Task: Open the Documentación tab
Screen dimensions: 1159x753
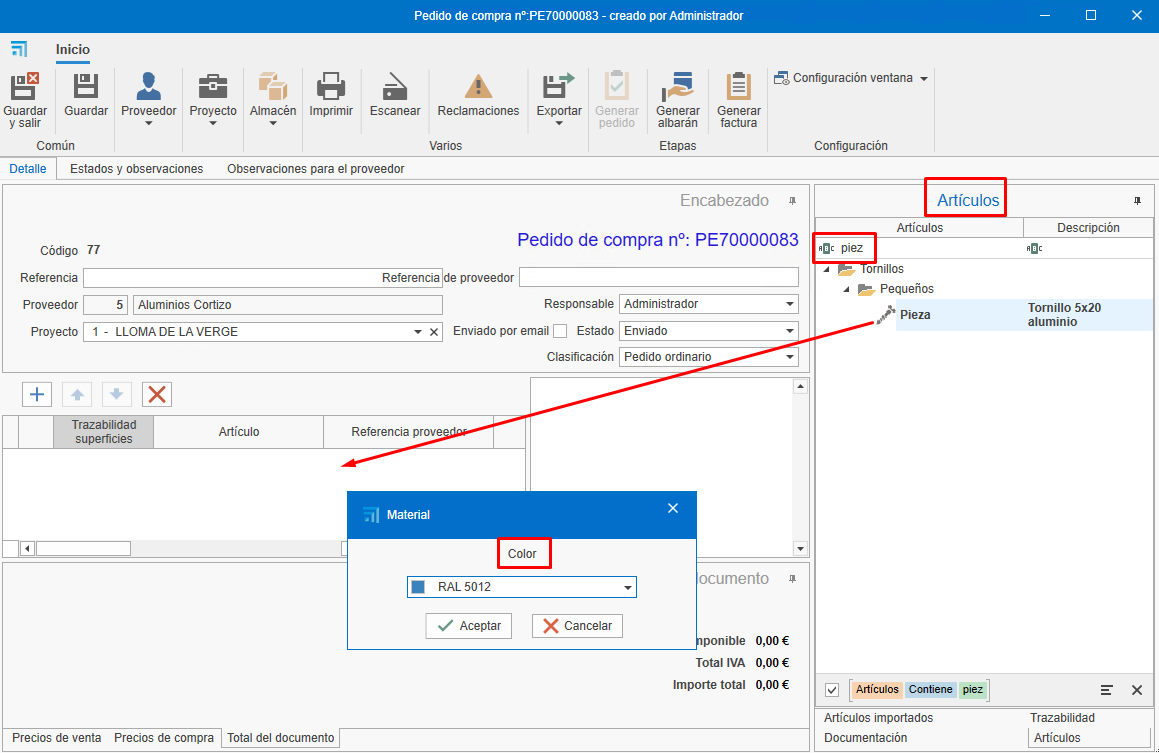Action: pyautogui.click(x=866, y=737)
